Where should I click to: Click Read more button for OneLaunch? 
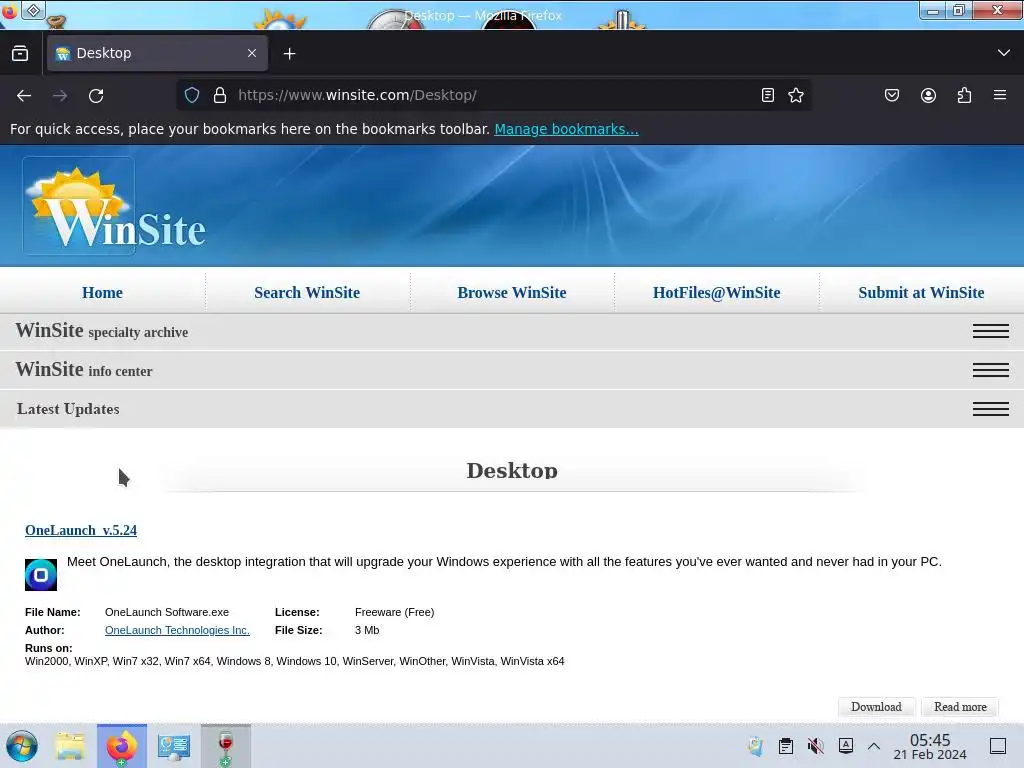tap(960, 707)
